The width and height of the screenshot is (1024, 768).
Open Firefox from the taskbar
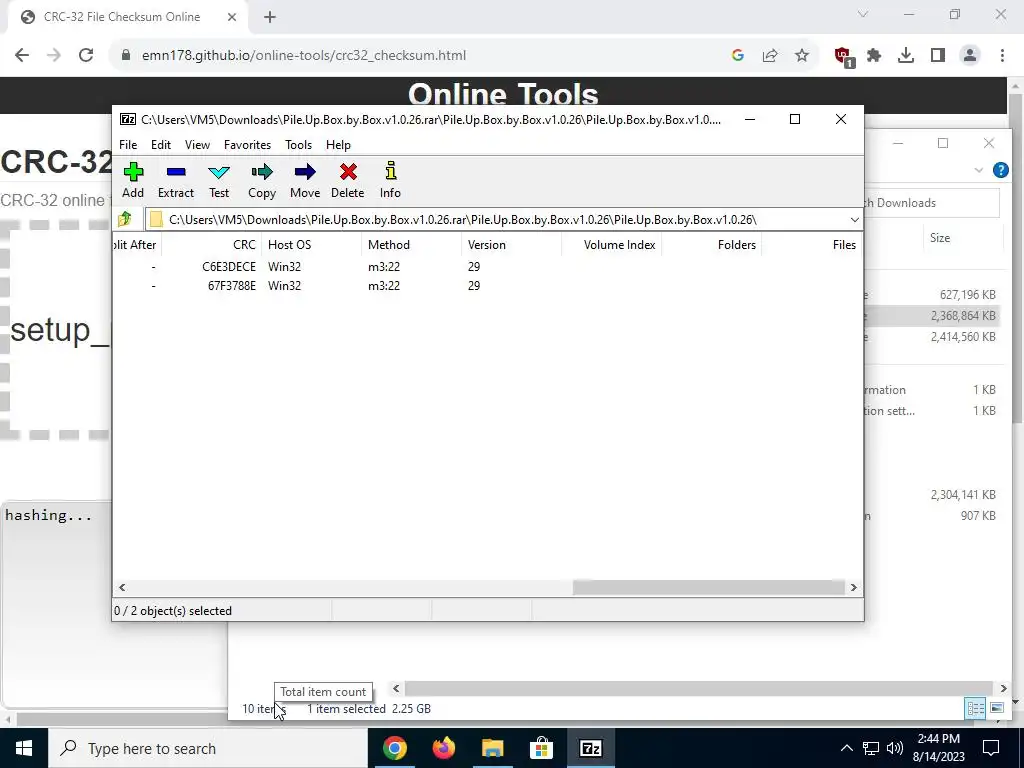443,748
